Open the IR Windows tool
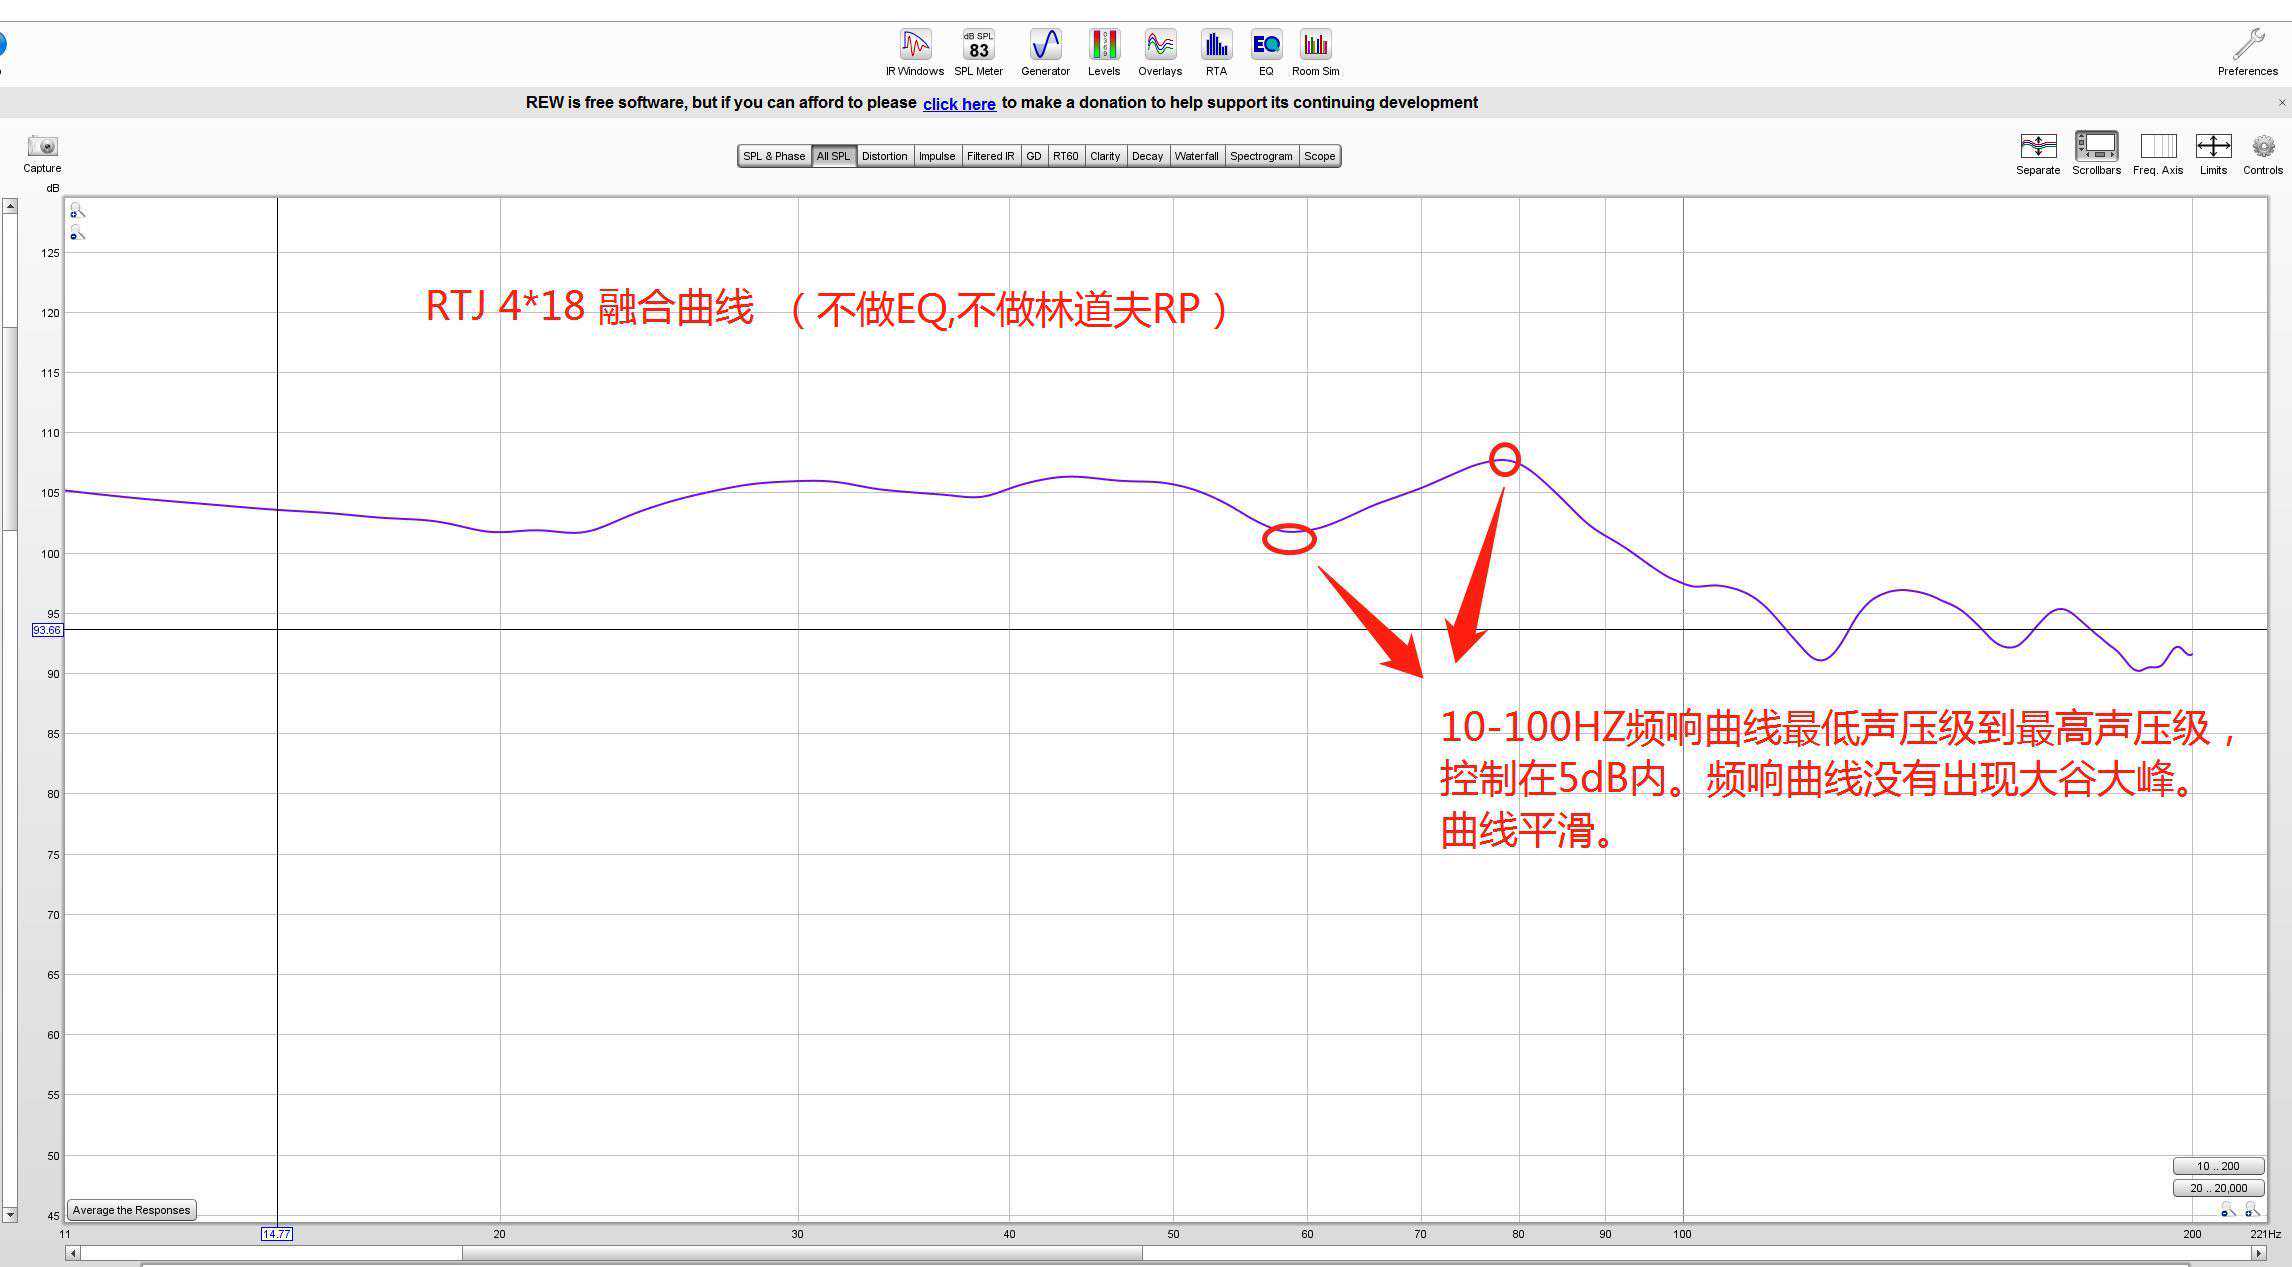2292x1267 pixels. click(x=914, y=46)
